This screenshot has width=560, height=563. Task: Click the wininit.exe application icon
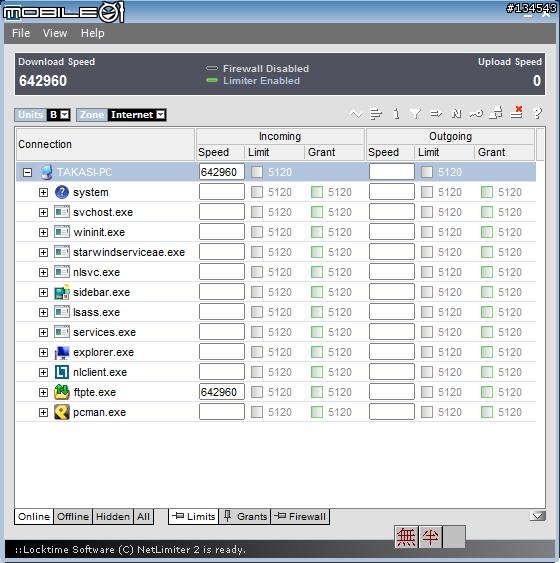pos(62,232)
